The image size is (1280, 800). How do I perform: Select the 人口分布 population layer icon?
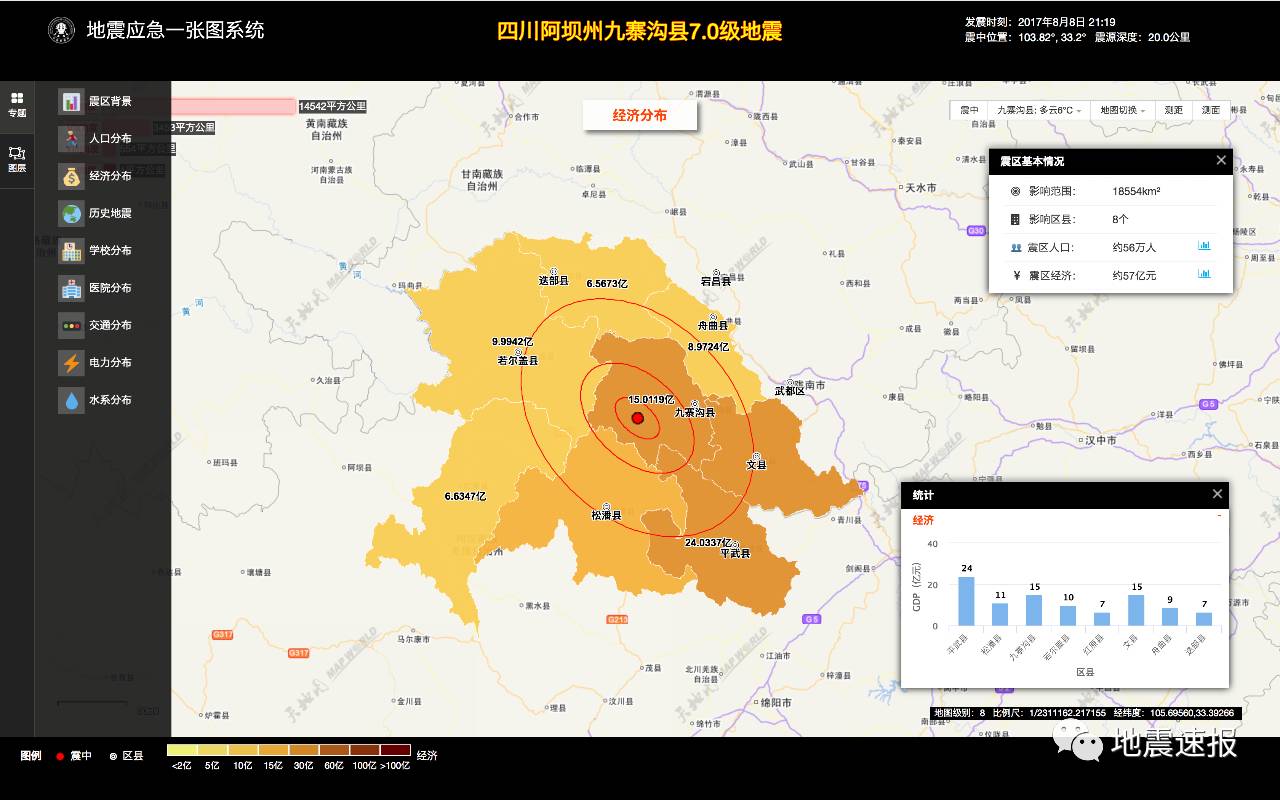(71, 138)
